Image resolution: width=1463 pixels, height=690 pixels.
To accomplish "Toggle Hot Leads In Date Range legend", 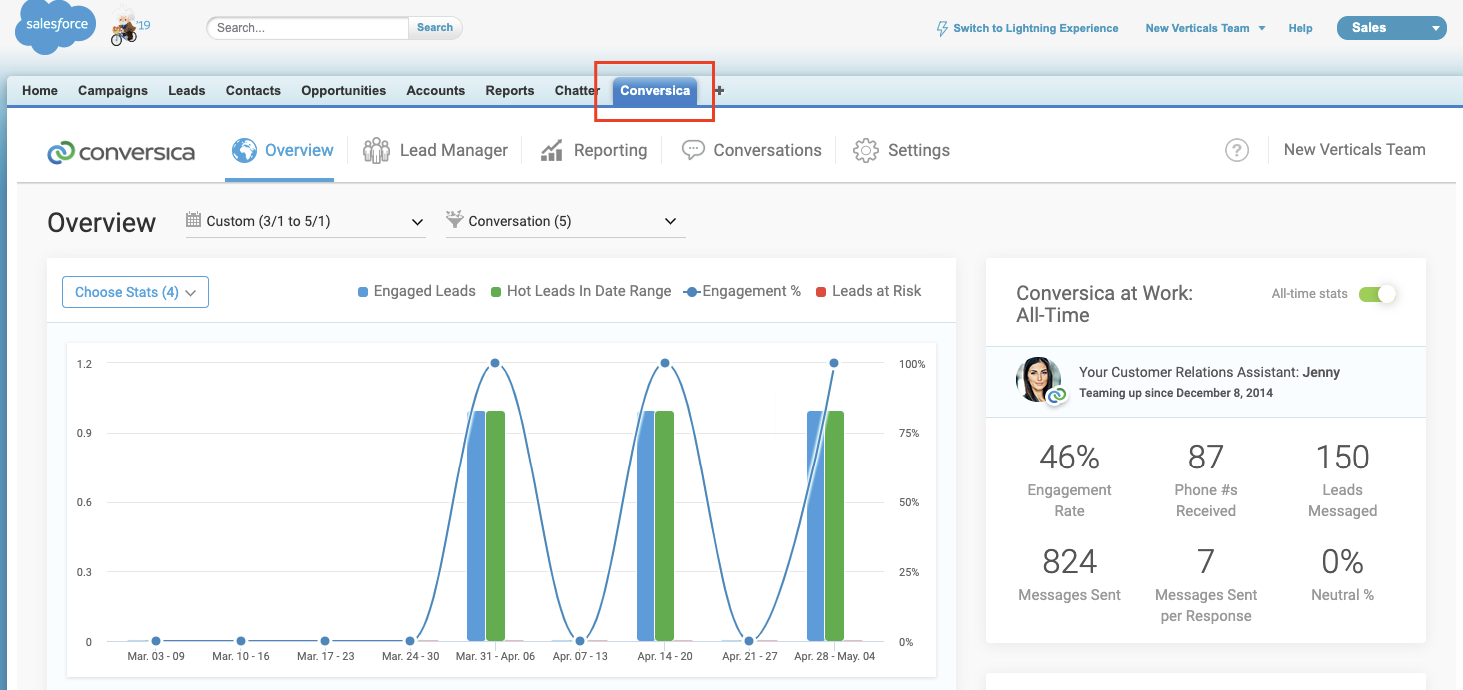I will click(581, 291).
